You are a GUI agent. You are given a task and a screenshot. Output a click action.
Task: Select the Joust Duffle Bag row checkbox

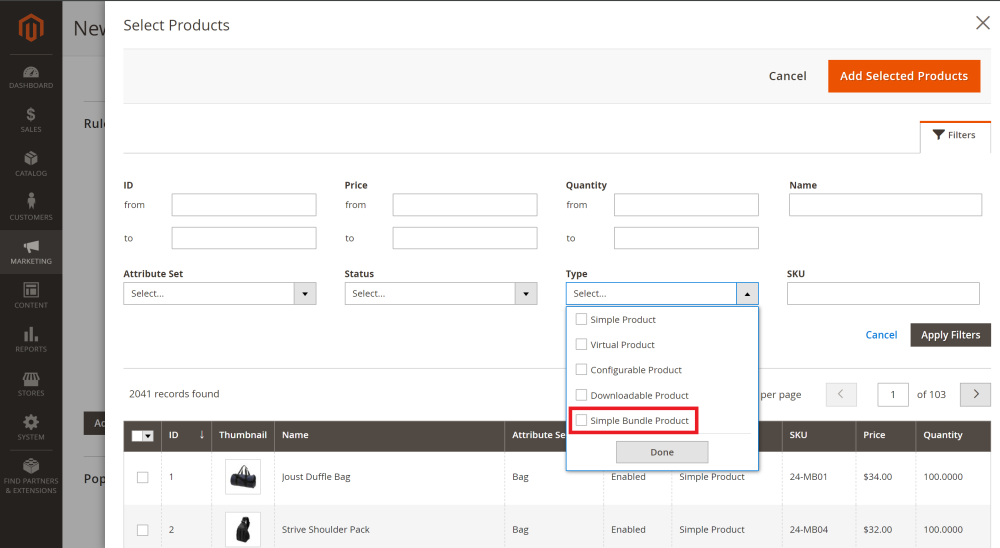(x=142, y=477)
